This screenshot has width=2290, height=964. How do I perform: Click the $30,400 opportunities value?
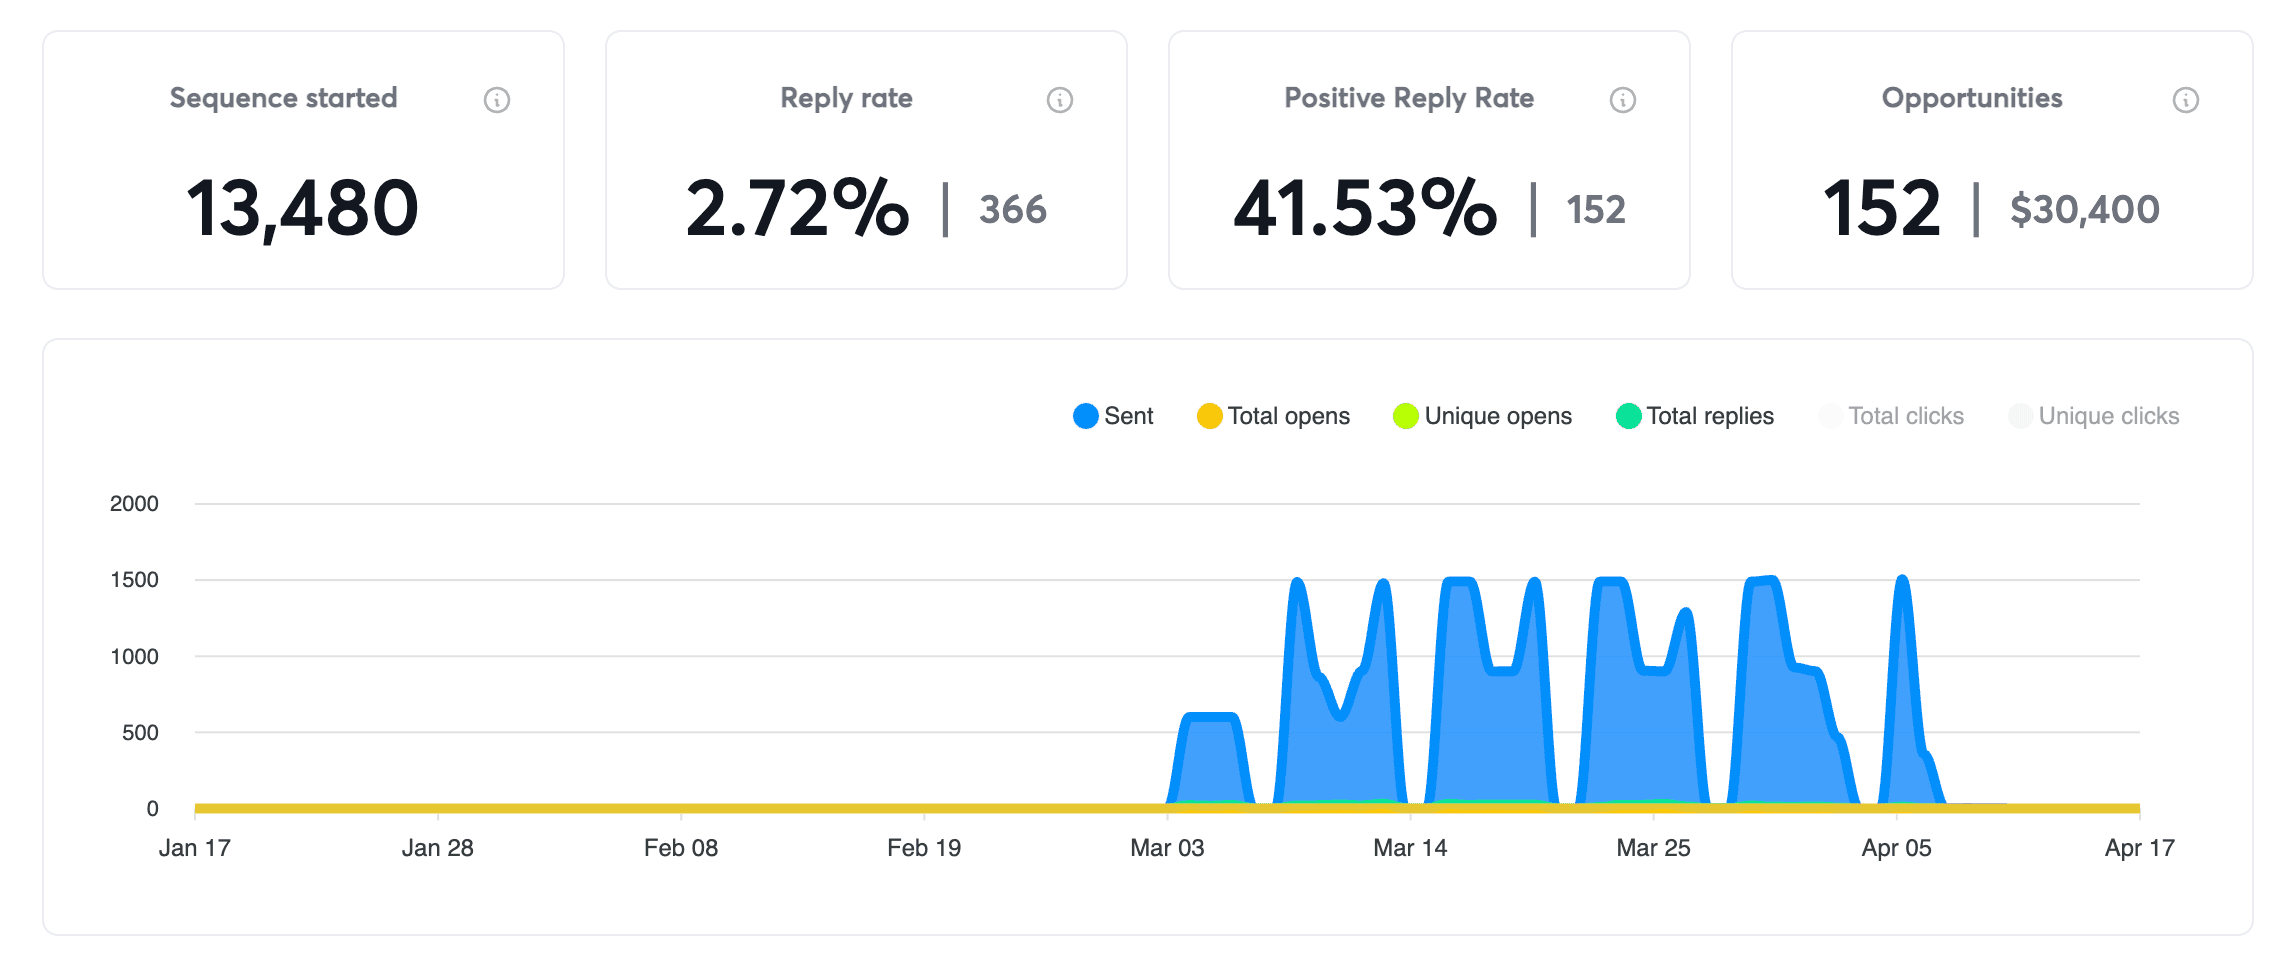pos(2084,209)
